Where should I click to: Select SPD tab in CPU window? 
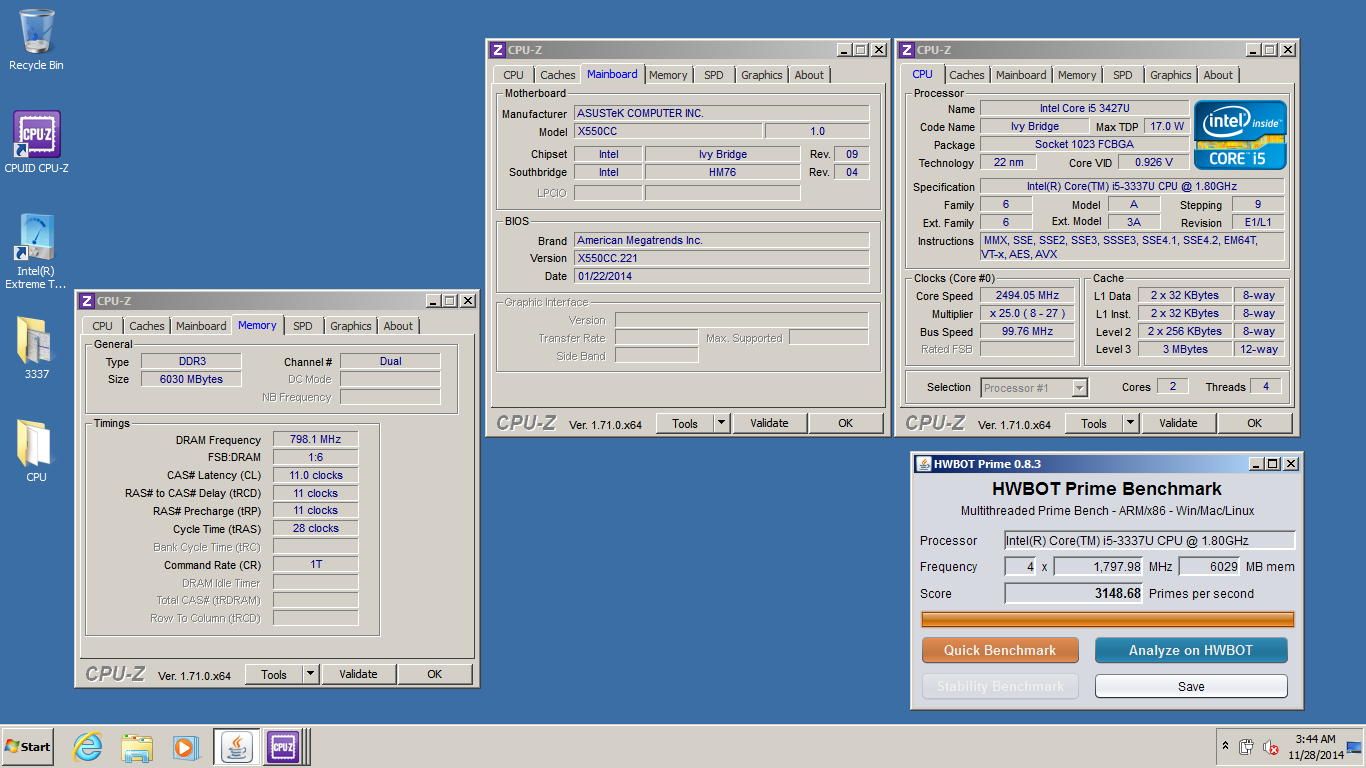click(x=1123, y=75)
